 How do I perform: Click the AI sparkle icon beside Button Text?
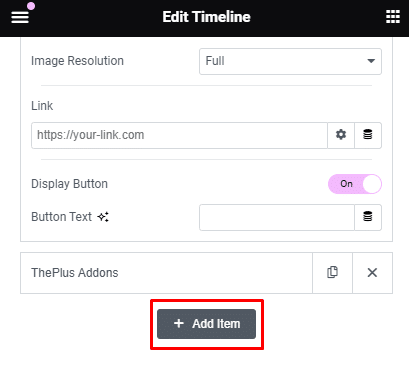(103, 217)
